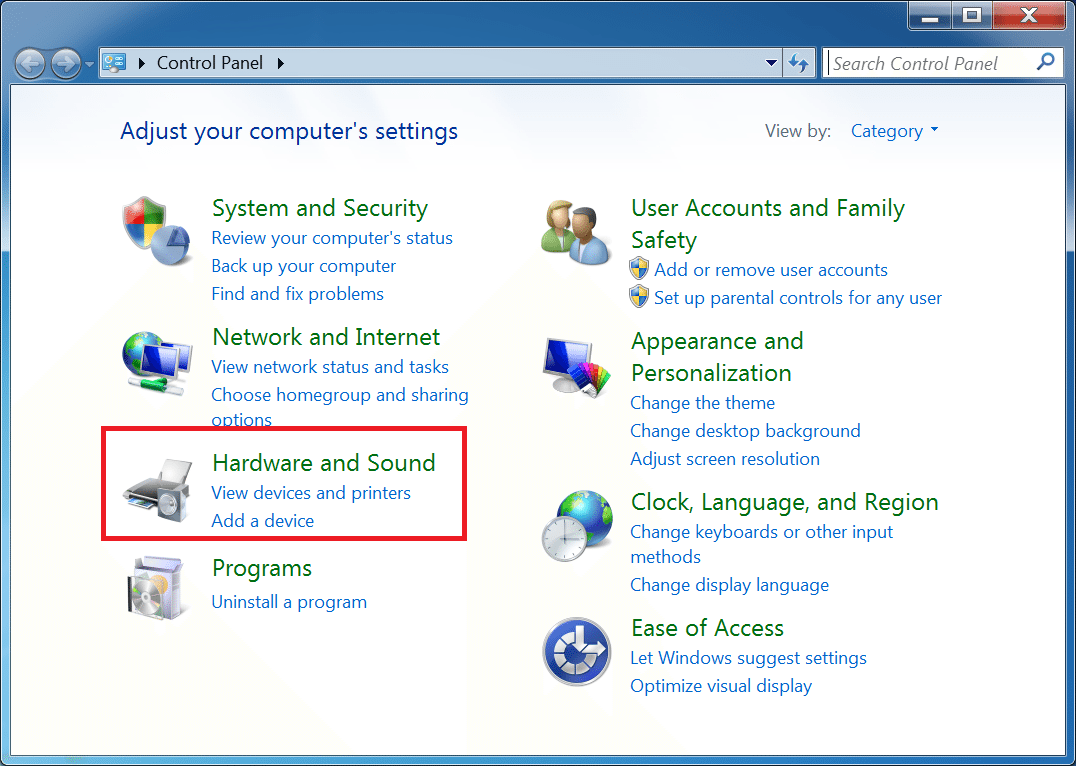Open Hardware and Sound category heading
This screenshot has width=1076, height=766.
(x=324, y=463)
